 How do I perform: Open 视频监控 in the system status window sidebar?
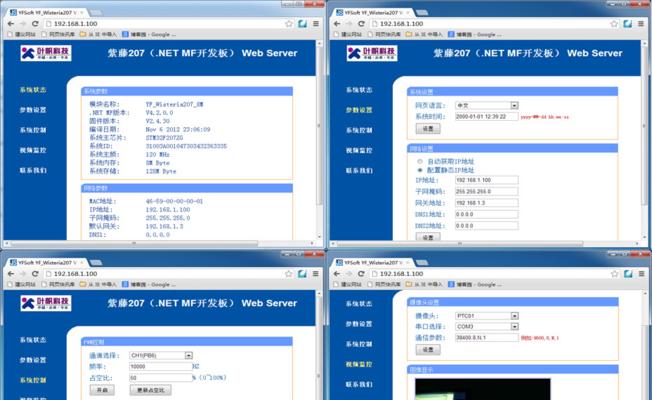[33, 150]
